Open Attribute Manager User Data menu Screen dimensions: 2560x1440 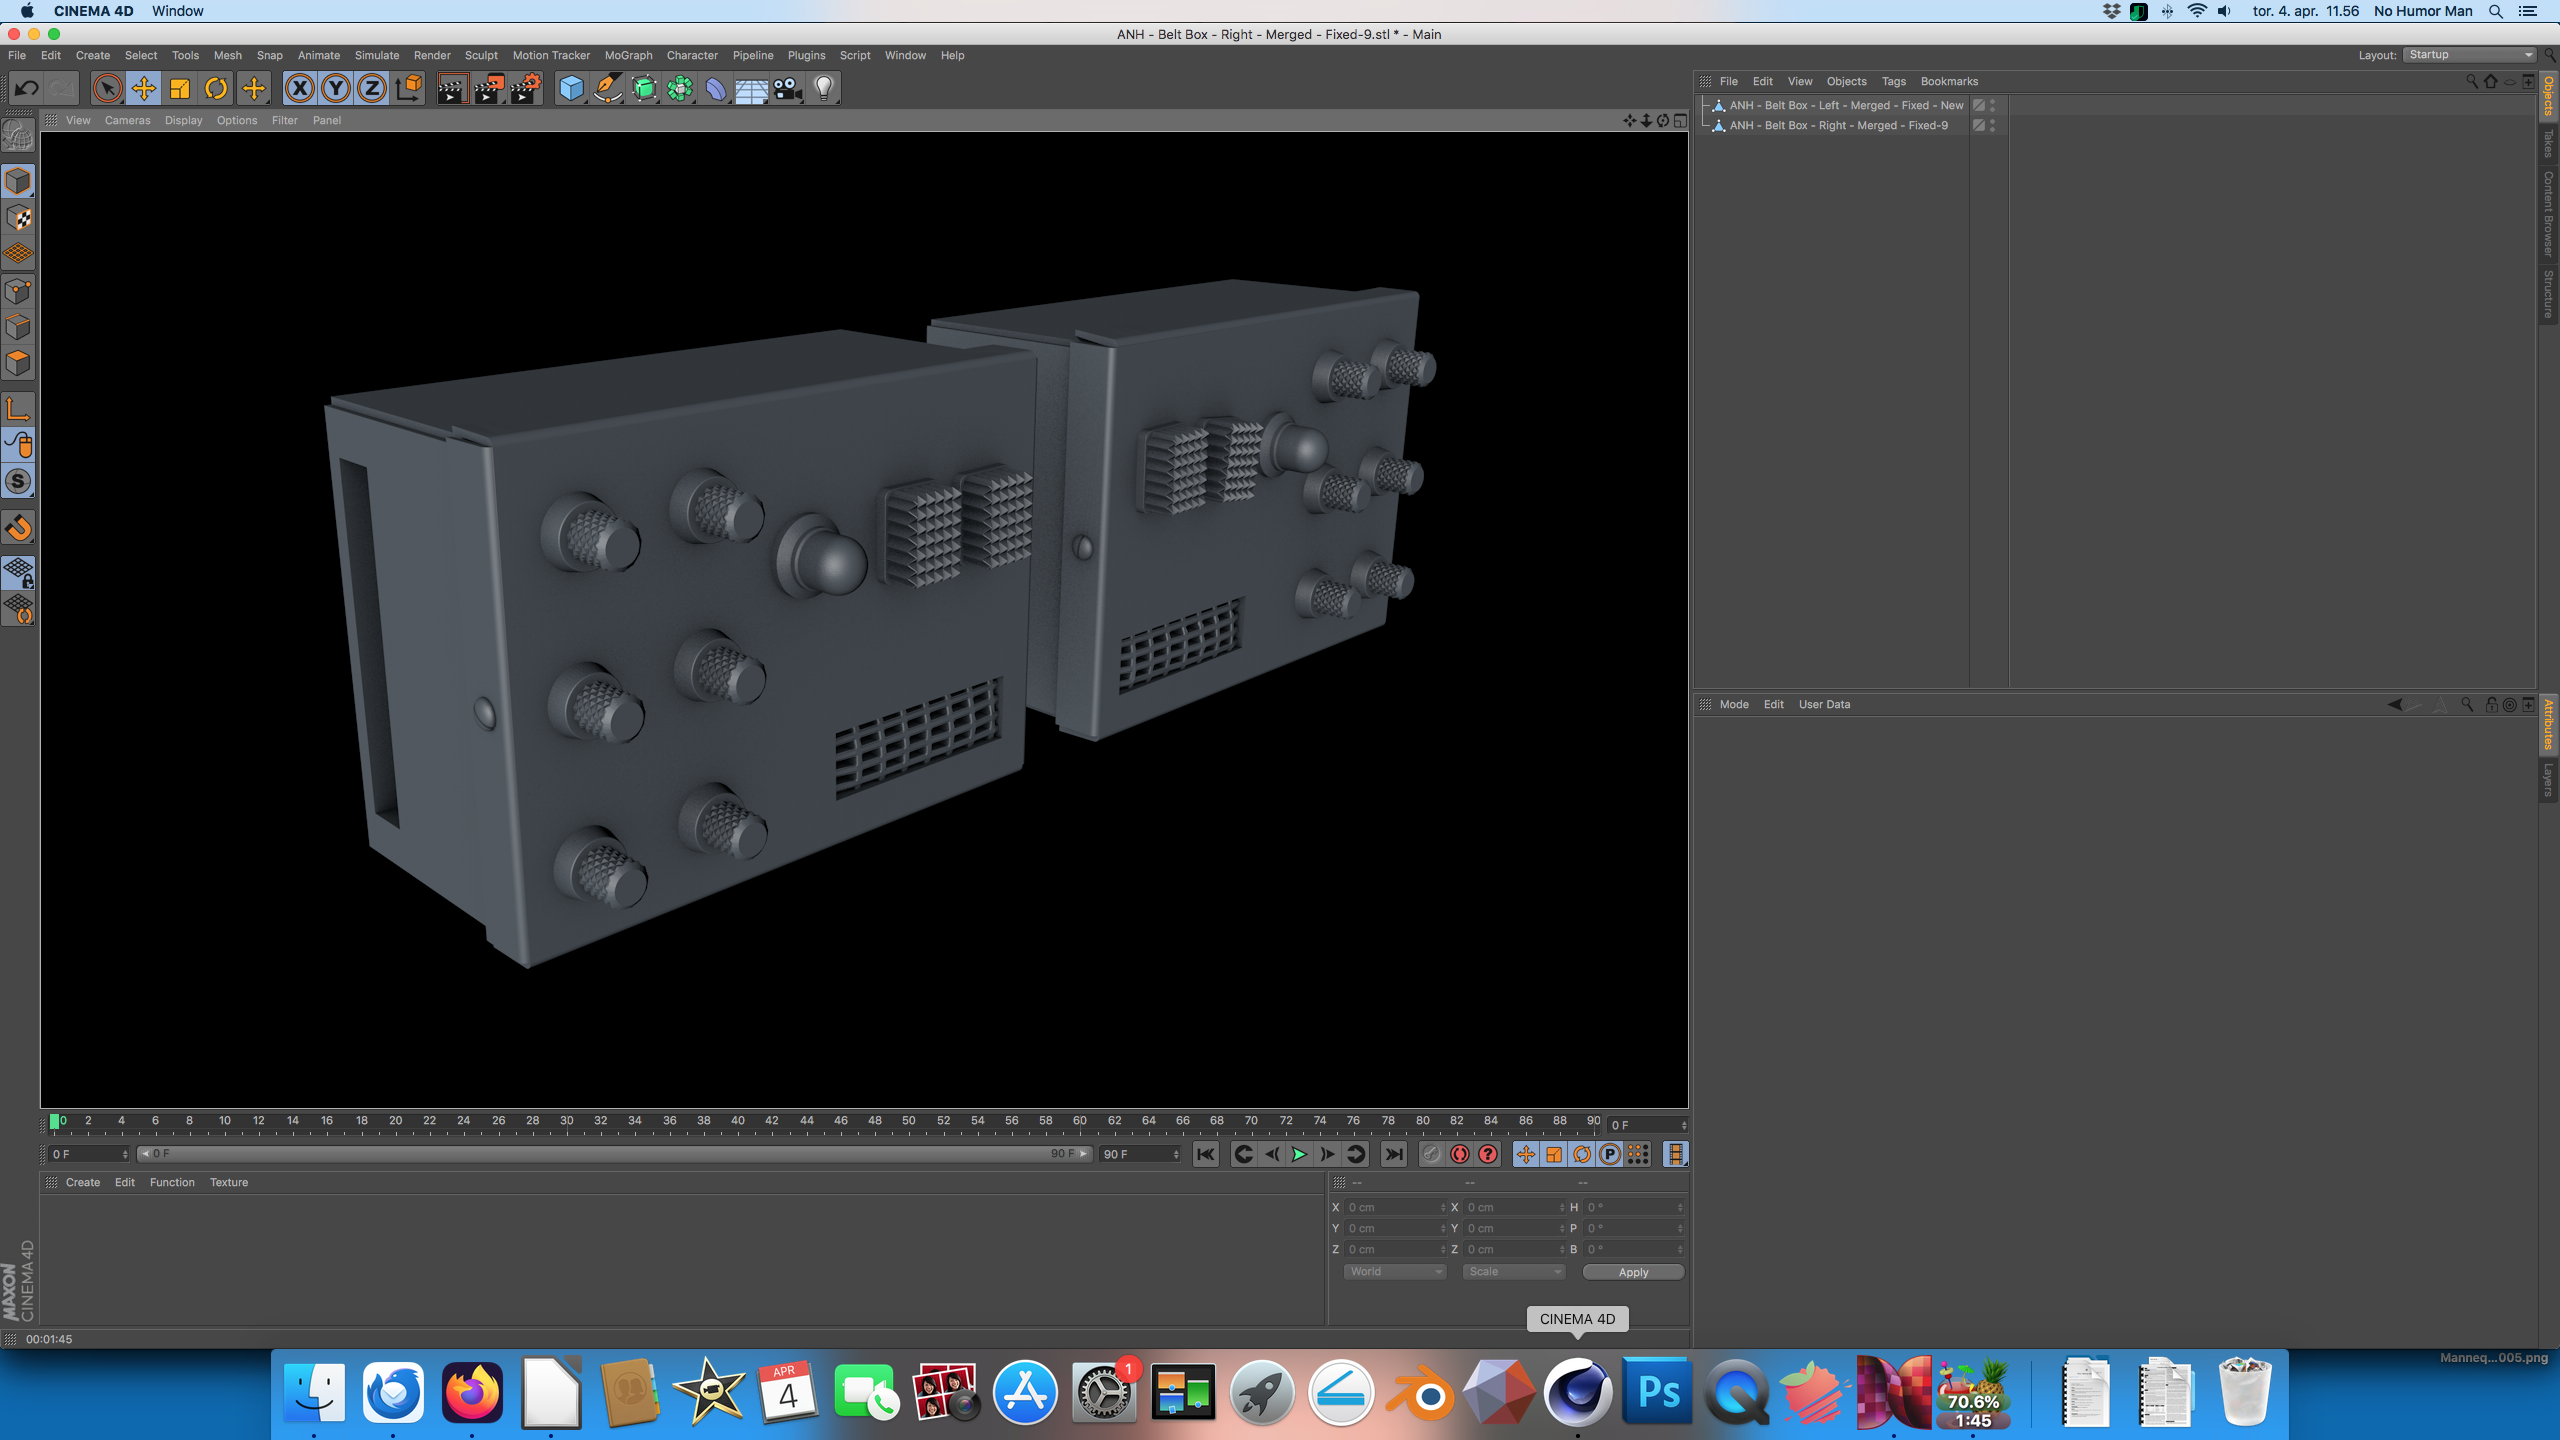click(x=1824, y=704)
